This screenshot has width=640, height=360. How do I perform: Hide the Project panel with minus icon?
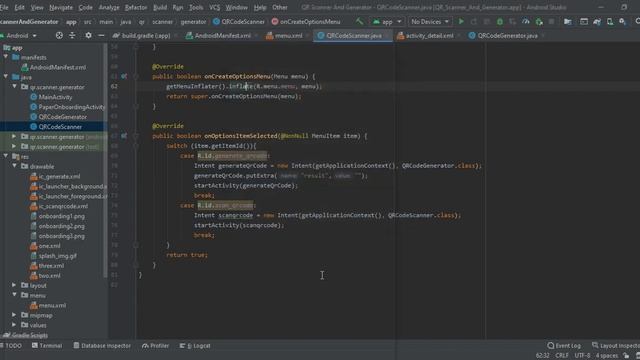(x=101, y=36)
